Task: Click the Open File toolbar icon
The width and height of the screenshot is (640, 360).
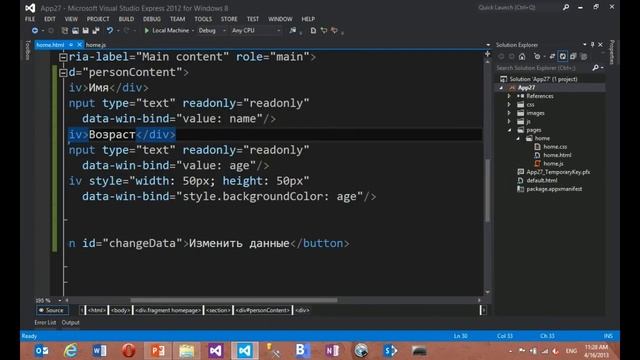Action: coord(75,31)
